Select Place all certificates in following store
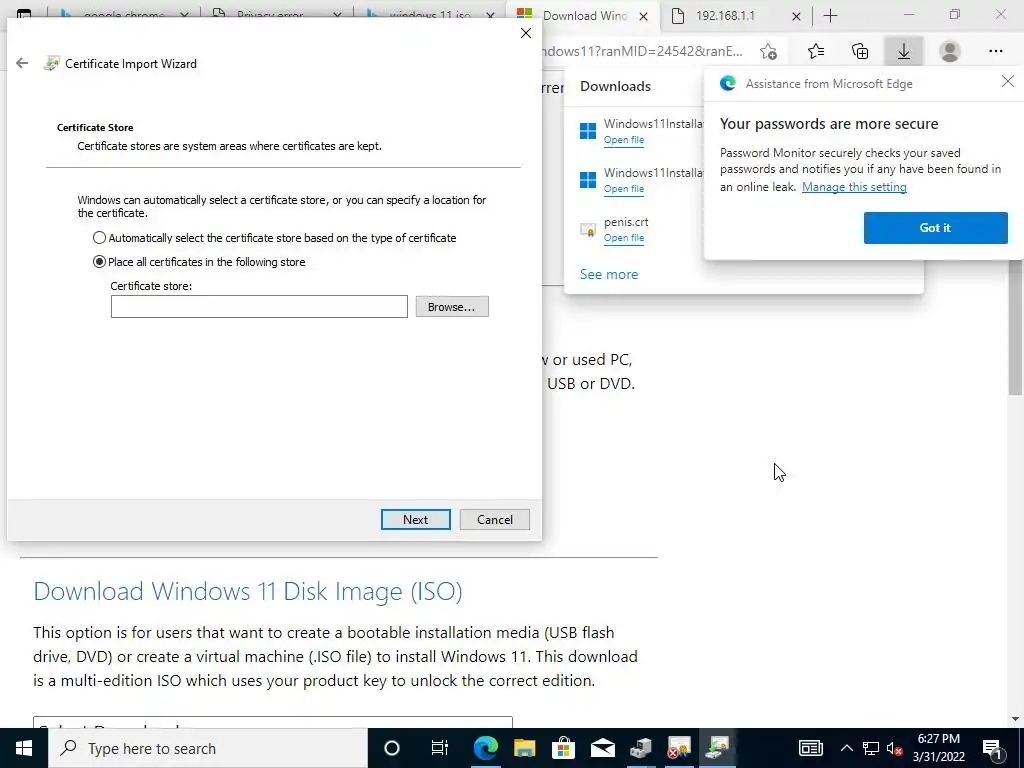Viewport: 1024px width, 768px height. pyautogui.click(x=99, y=262)
